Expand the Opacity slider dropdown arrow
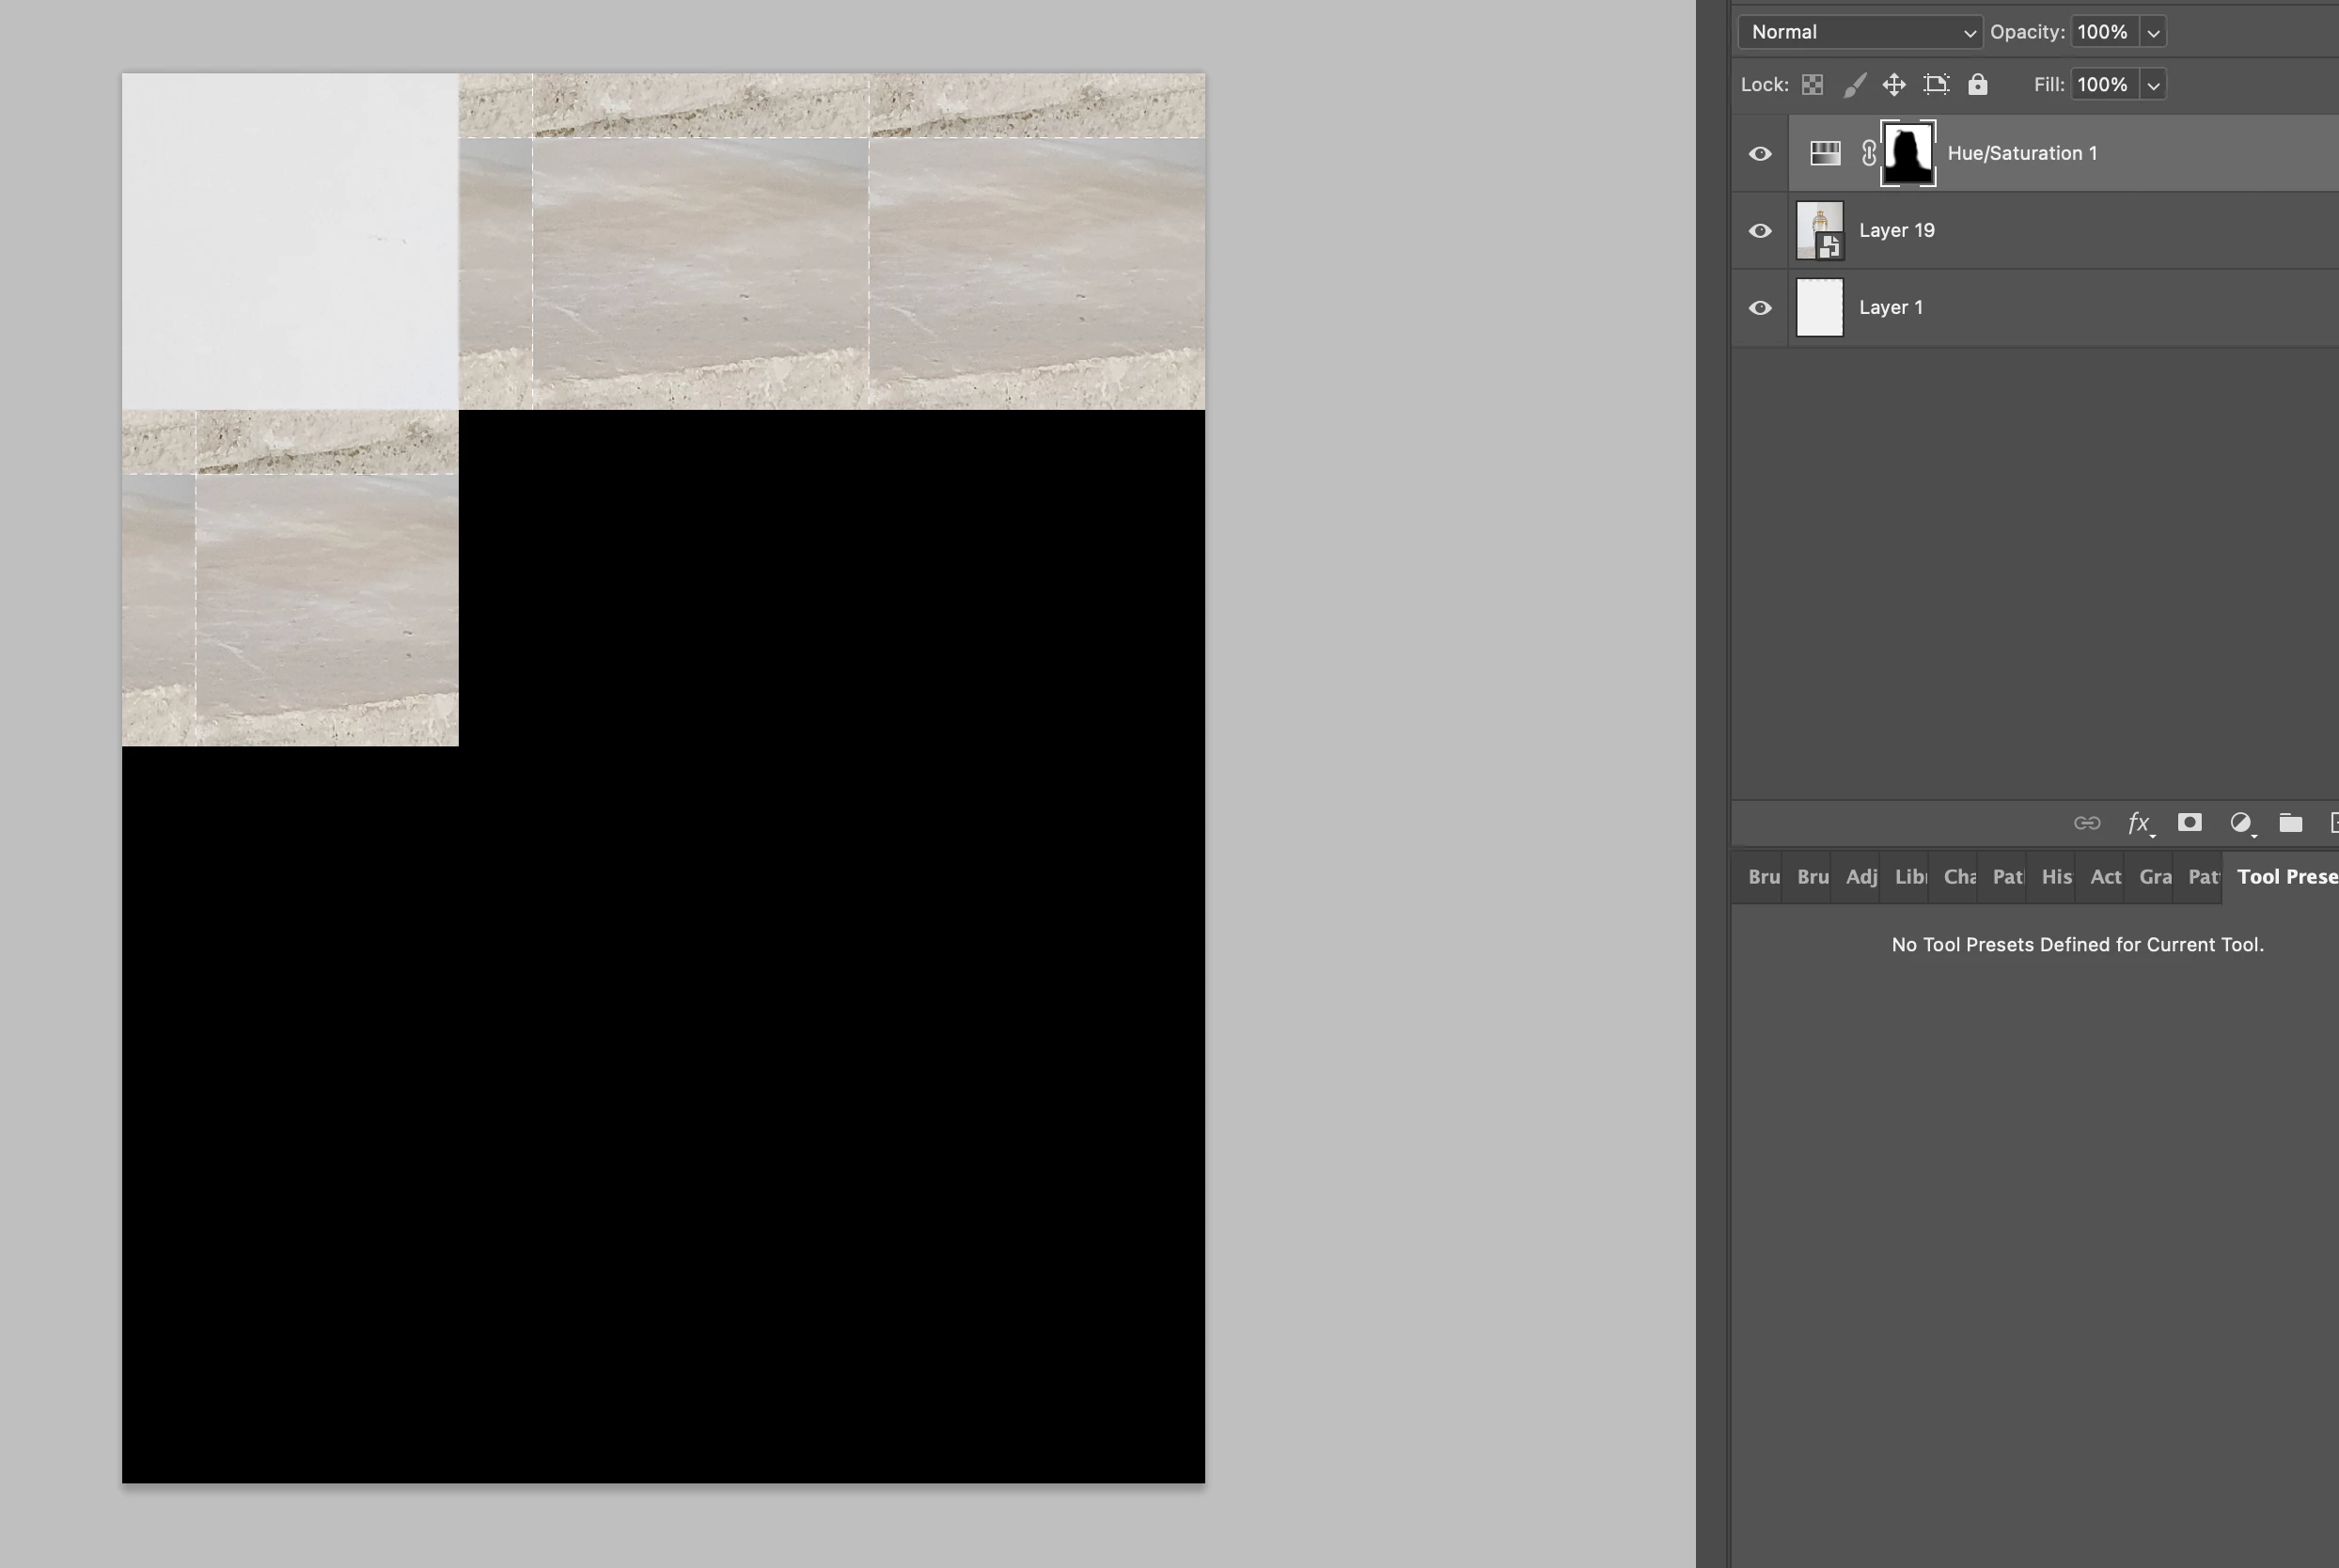Screen dimensions: 2339x1568 [x=2153, y=33]
